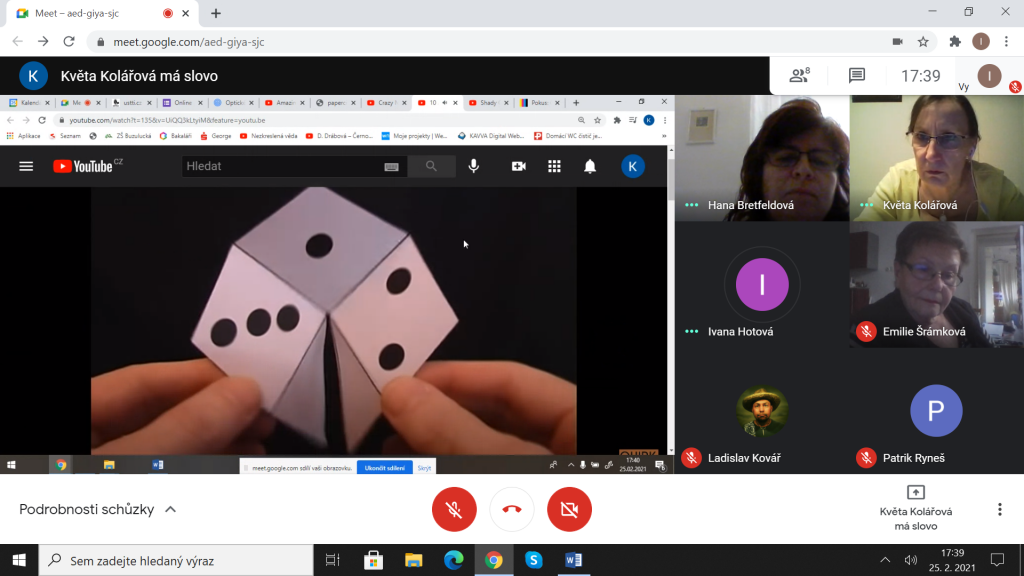Show hidden system tray icons
This screenshot has height=576, width=1024.
coord(884,560)
